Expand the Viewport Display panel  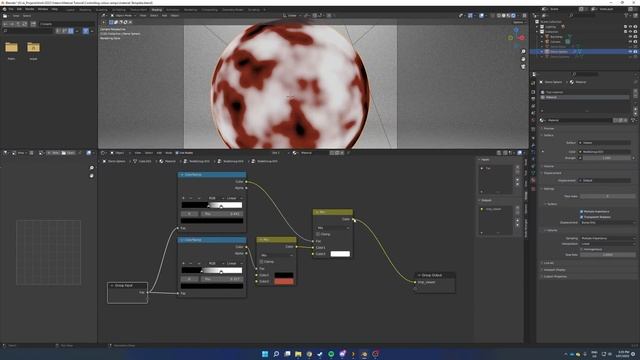(x=555, y=270)
